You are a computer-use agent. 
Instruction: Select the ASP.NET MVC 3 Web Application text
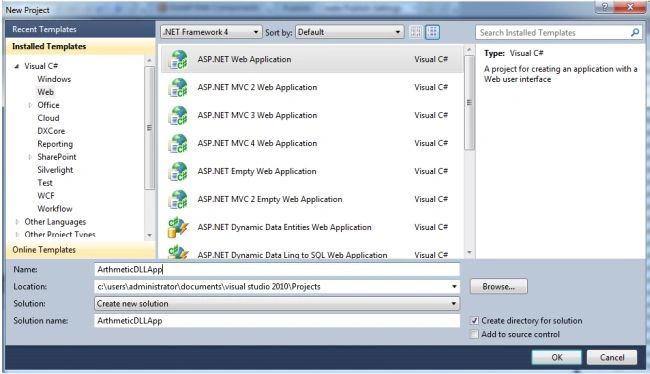coord(257,115)
